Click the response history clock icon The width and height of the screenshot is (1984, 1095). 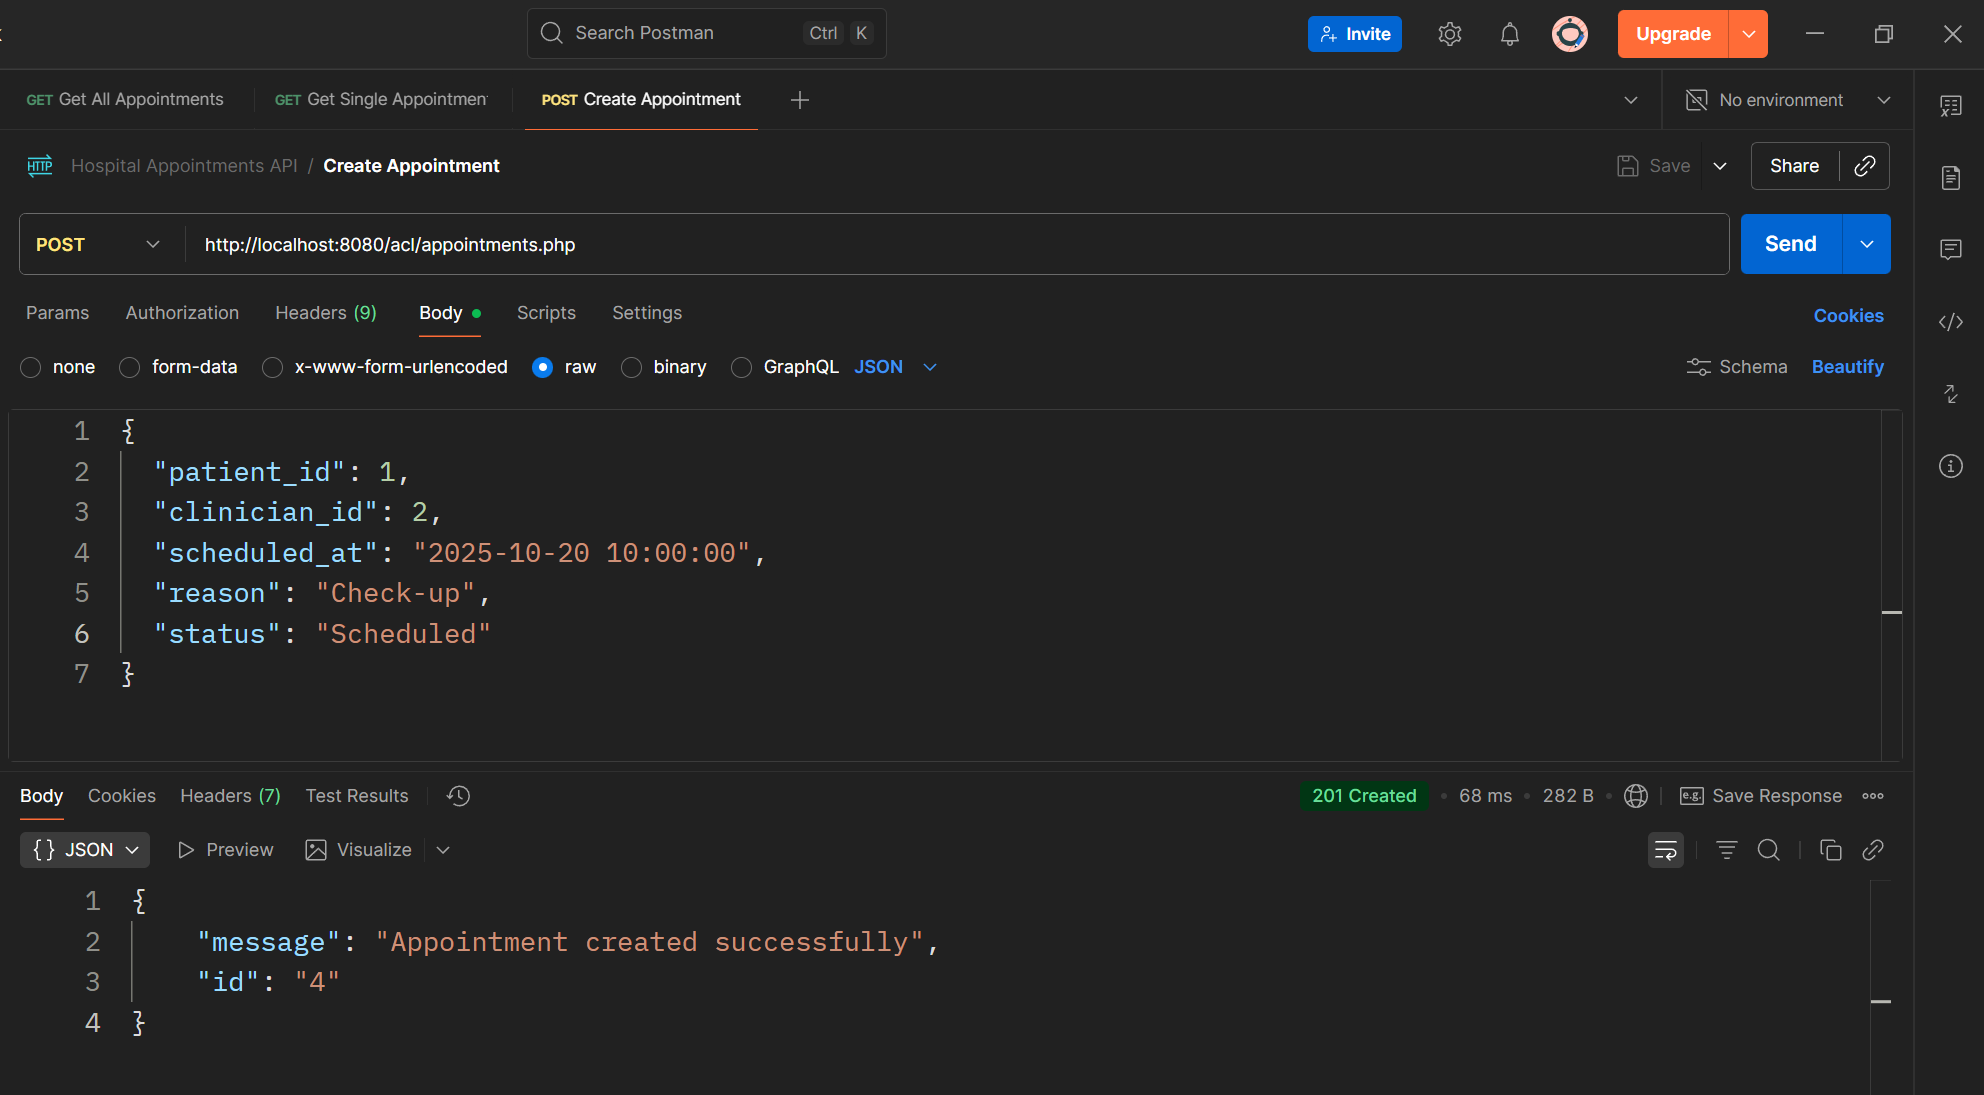(458, 796)
